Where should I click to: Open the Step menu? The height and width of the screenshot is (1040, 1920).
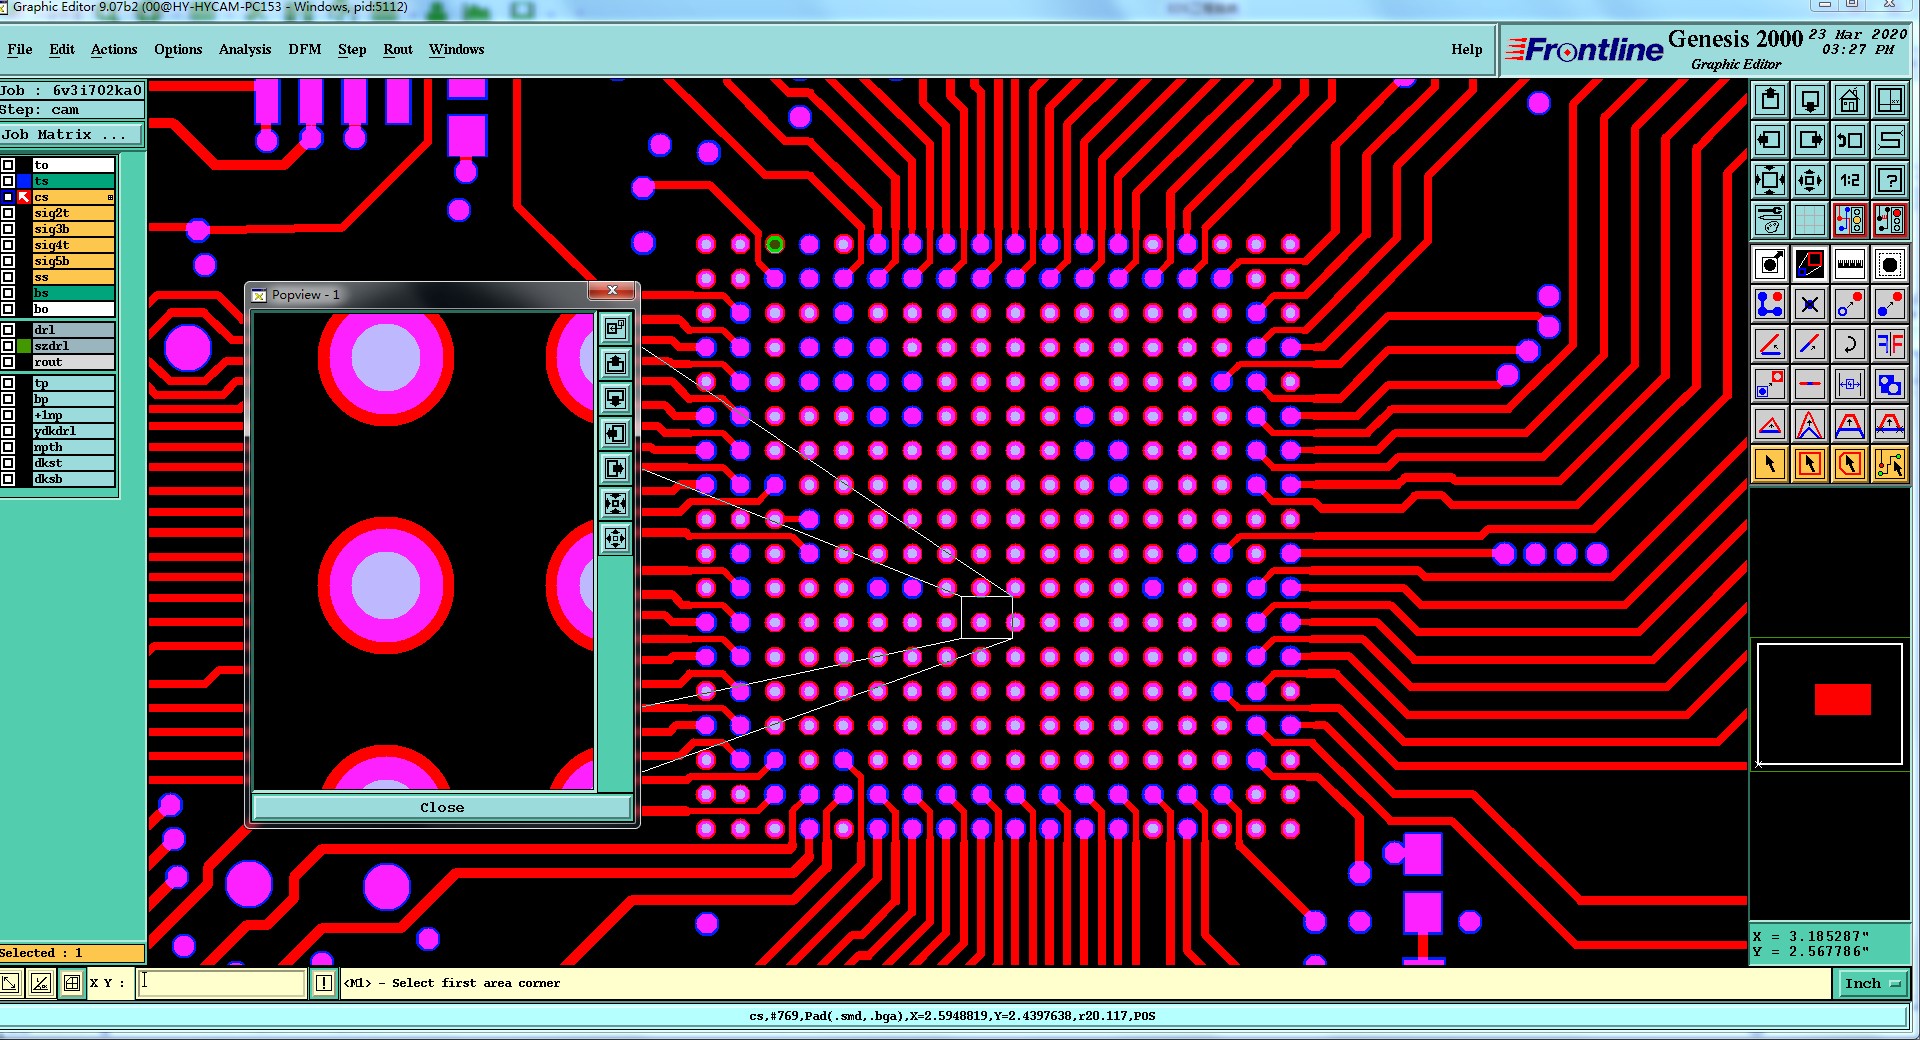(352, 49)
